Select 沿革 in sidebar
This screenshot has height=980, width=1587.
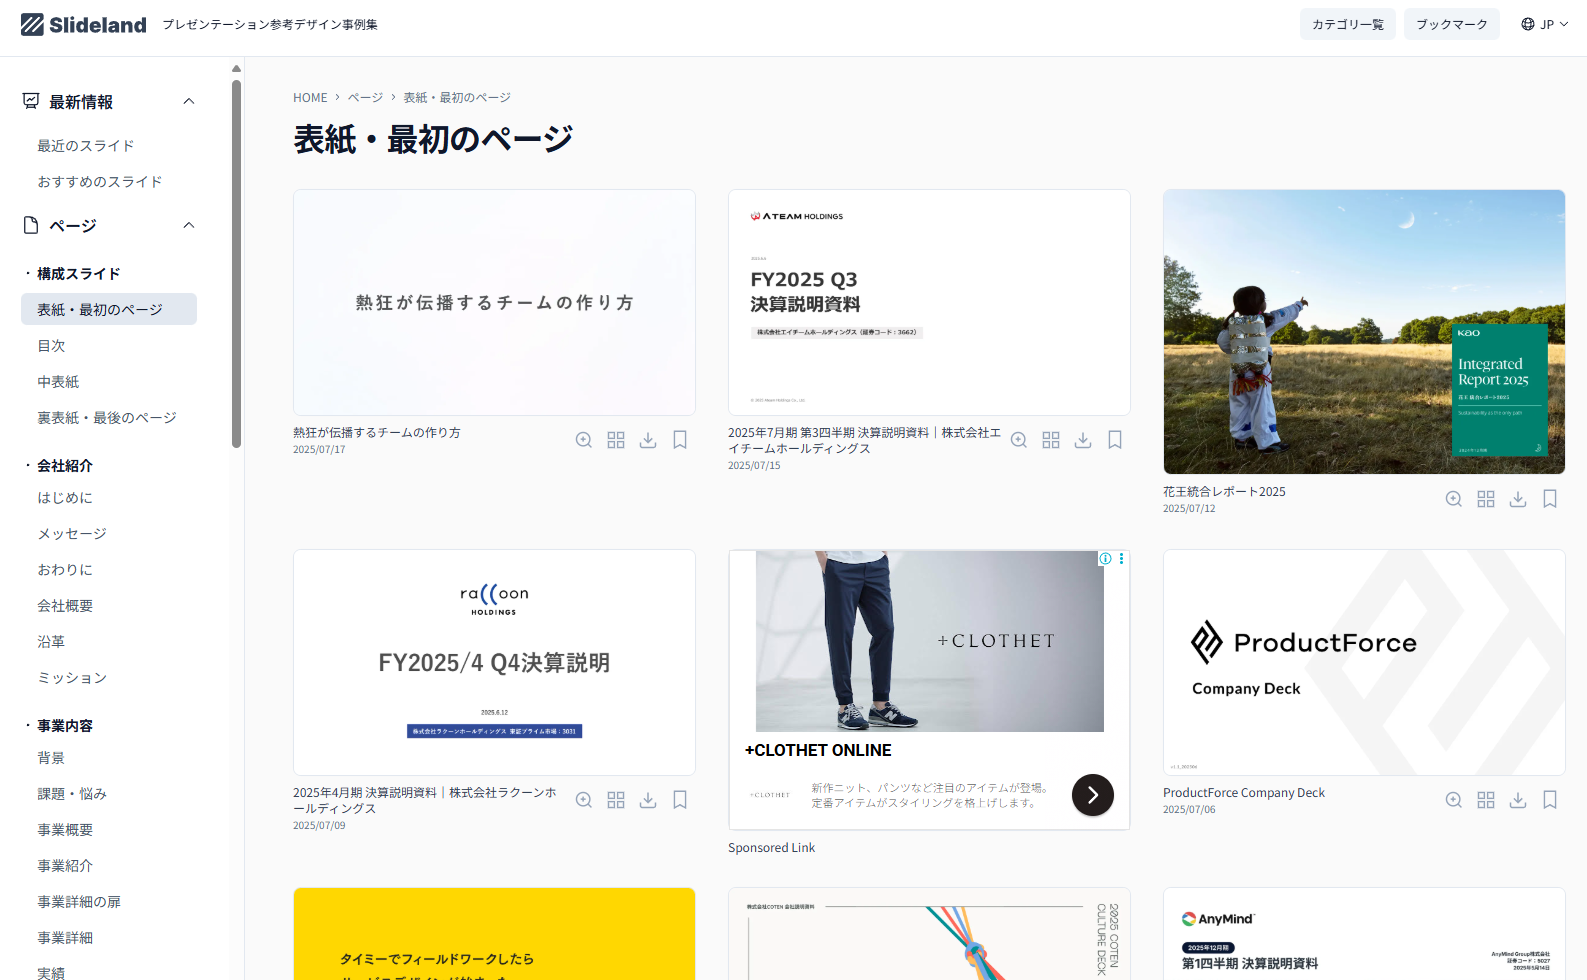51,642
